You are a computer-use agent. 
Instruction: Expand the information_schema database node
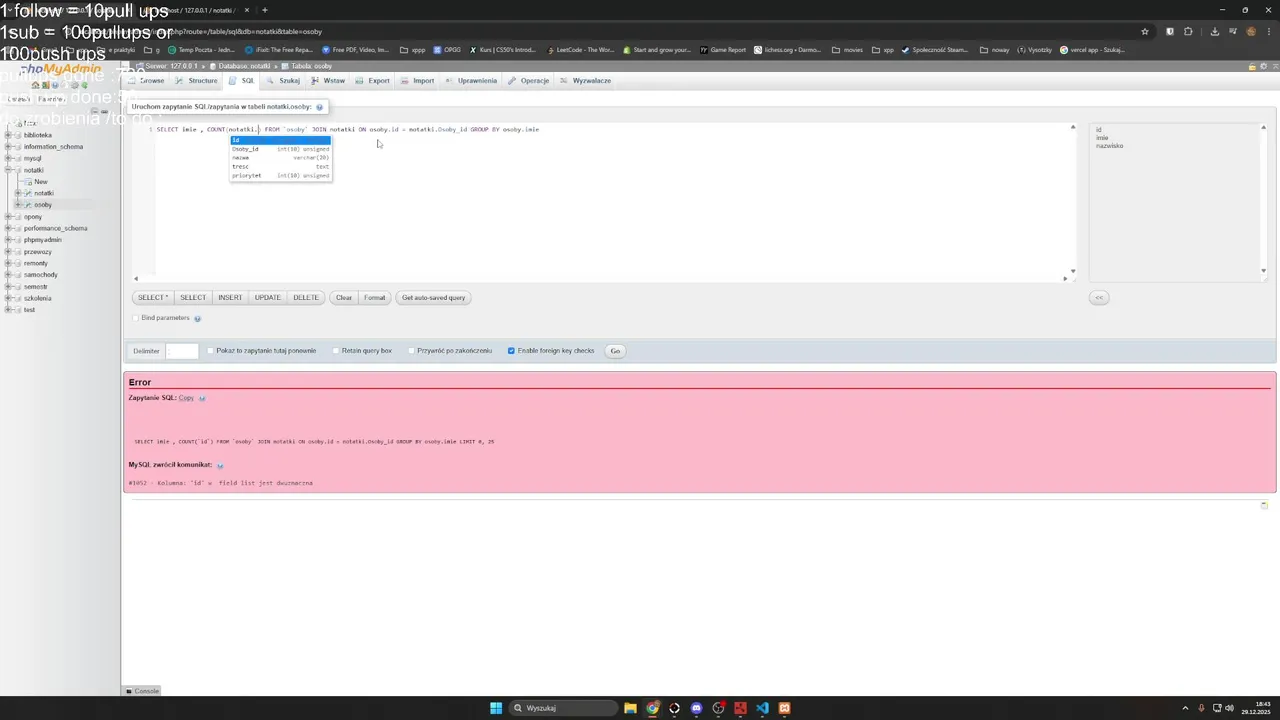coord(8,147)
